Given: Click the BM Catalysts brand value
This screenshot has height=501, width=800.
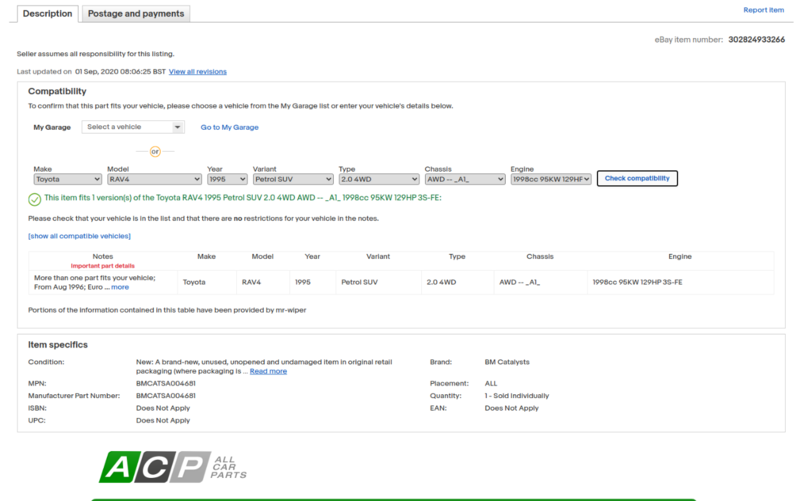Looking at the screenshot, I should [x=507, y=362].
